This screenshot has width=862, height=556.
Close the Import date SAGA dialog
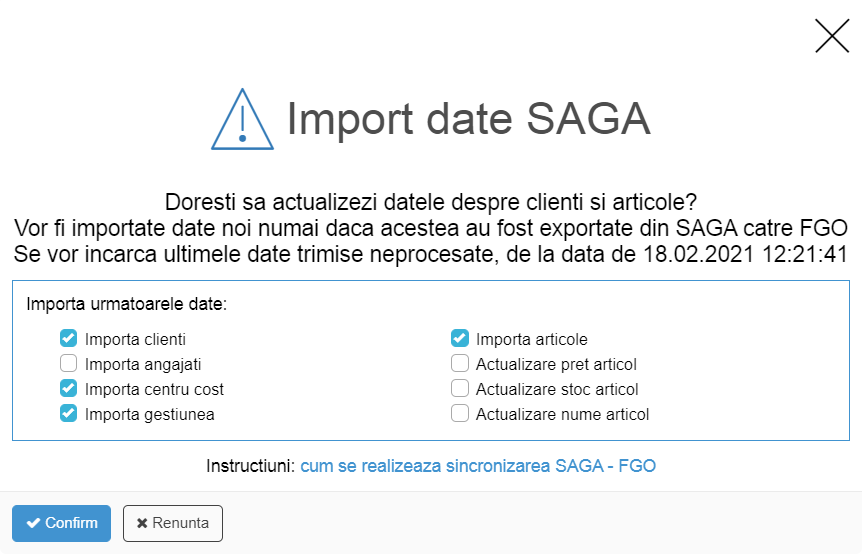tap(831, 35)
